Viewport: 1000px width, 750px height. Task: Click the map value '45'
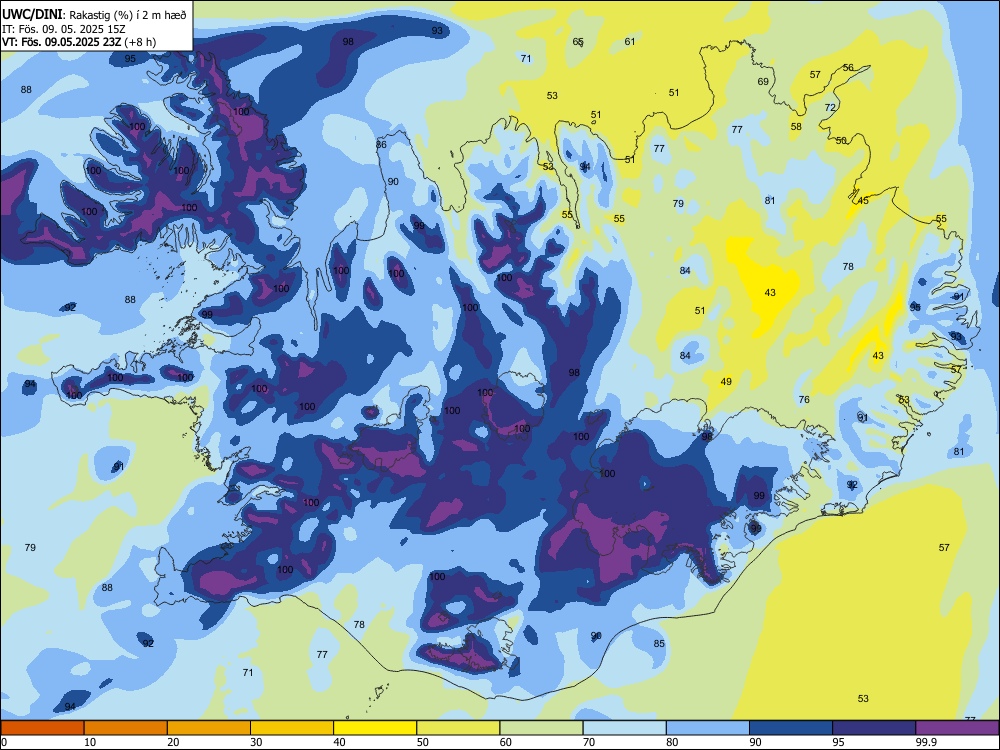(863, 201)
